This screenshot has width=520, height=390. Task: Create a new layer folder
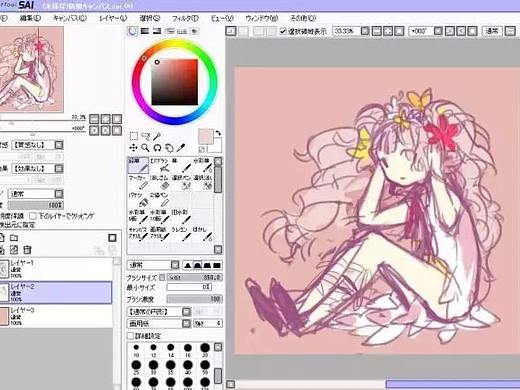[14, 238]
